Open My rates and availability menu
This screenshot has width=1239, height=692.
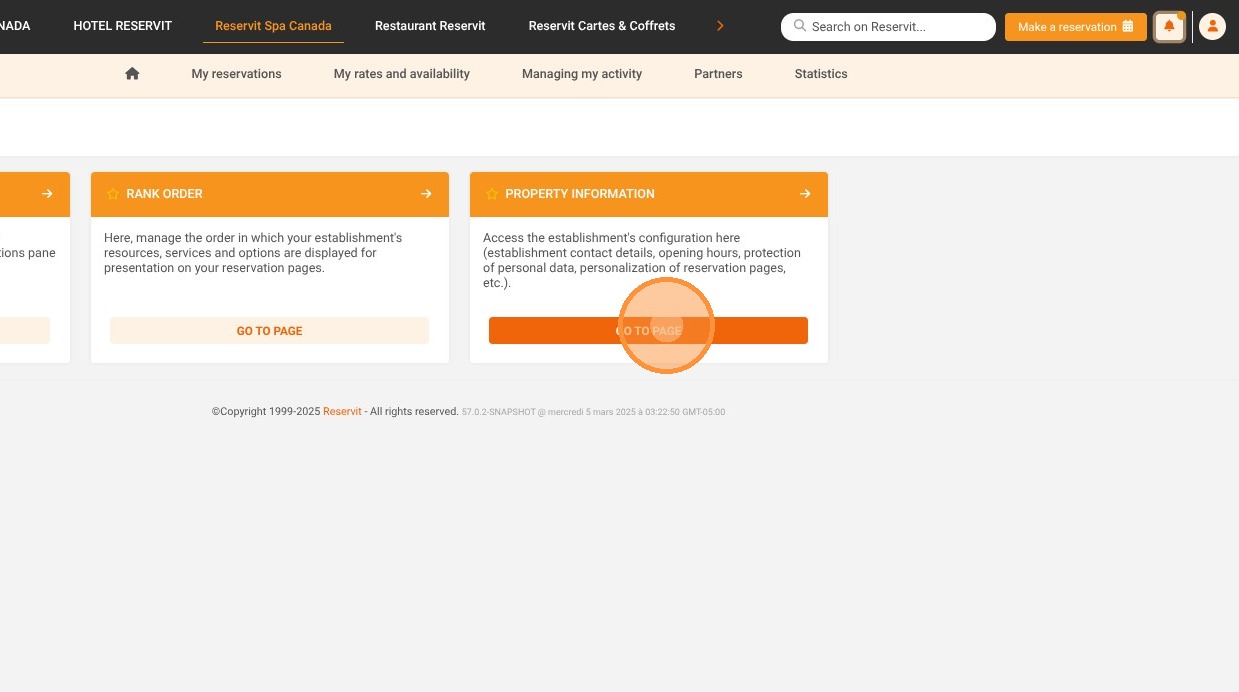coord(402,74)
